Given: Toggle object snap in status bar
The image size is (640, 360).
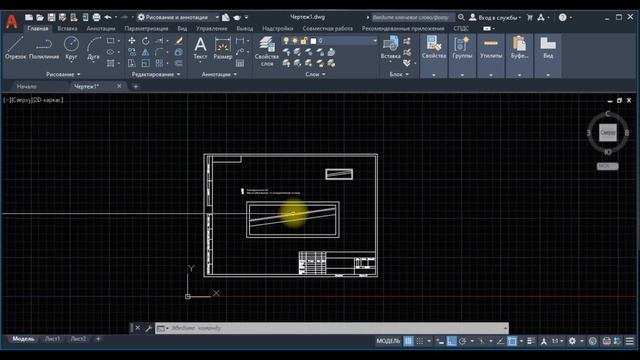Looking at the screenshot, I should [512, 341].
